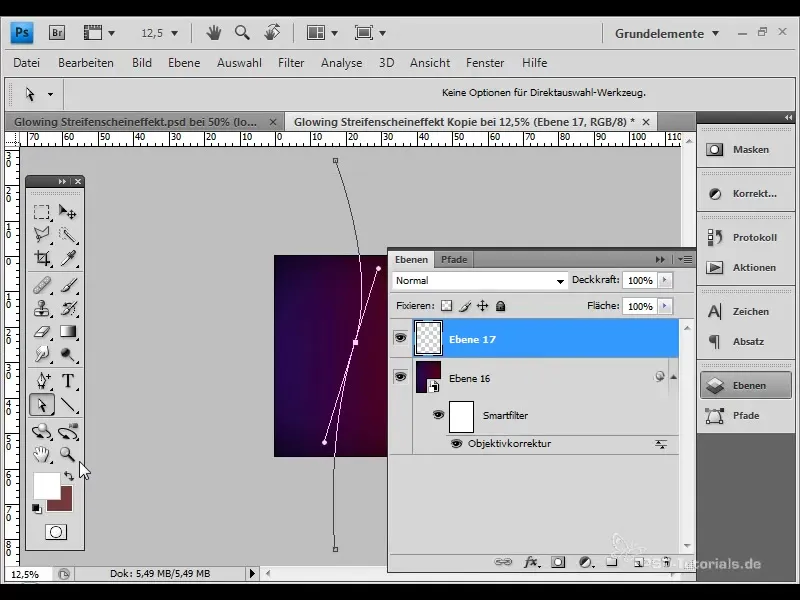Select the Healing Brush tool
The width and height of the screenshot is (800, 600).
42,285
